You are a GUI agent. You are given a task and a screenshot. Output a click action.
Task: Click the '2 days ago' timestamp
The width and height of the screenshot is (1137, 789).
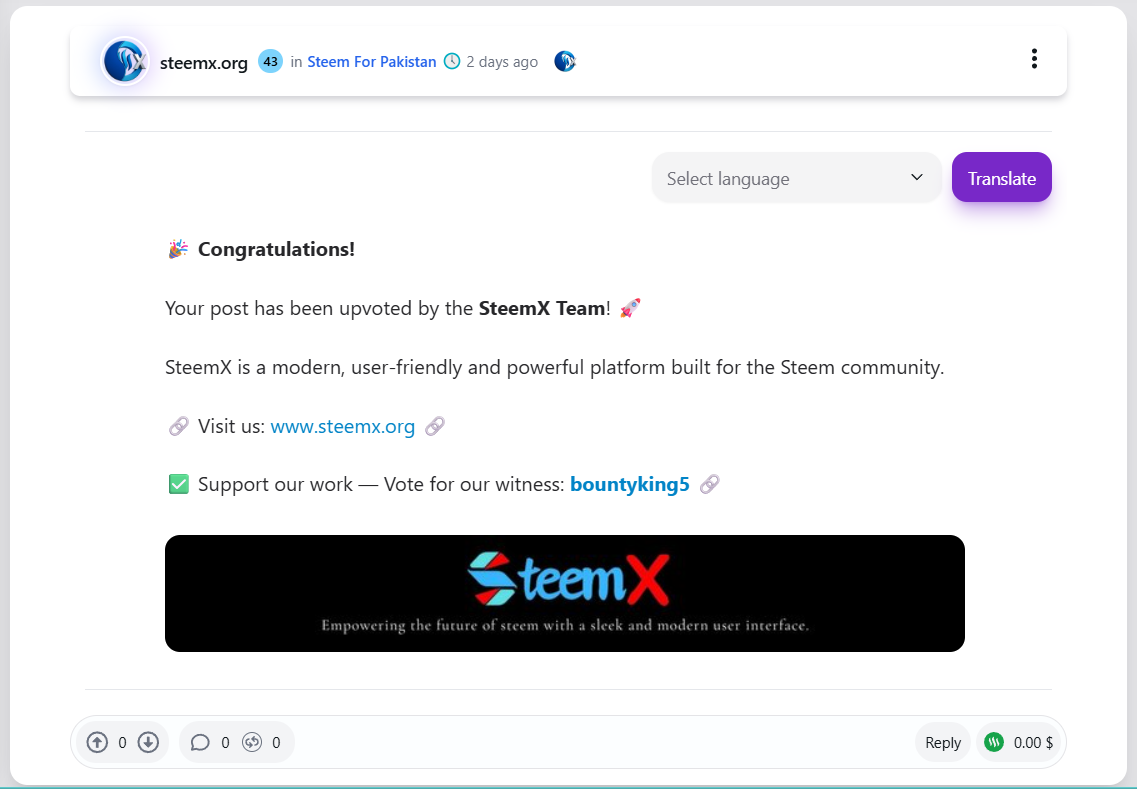(x=502, y=62)
